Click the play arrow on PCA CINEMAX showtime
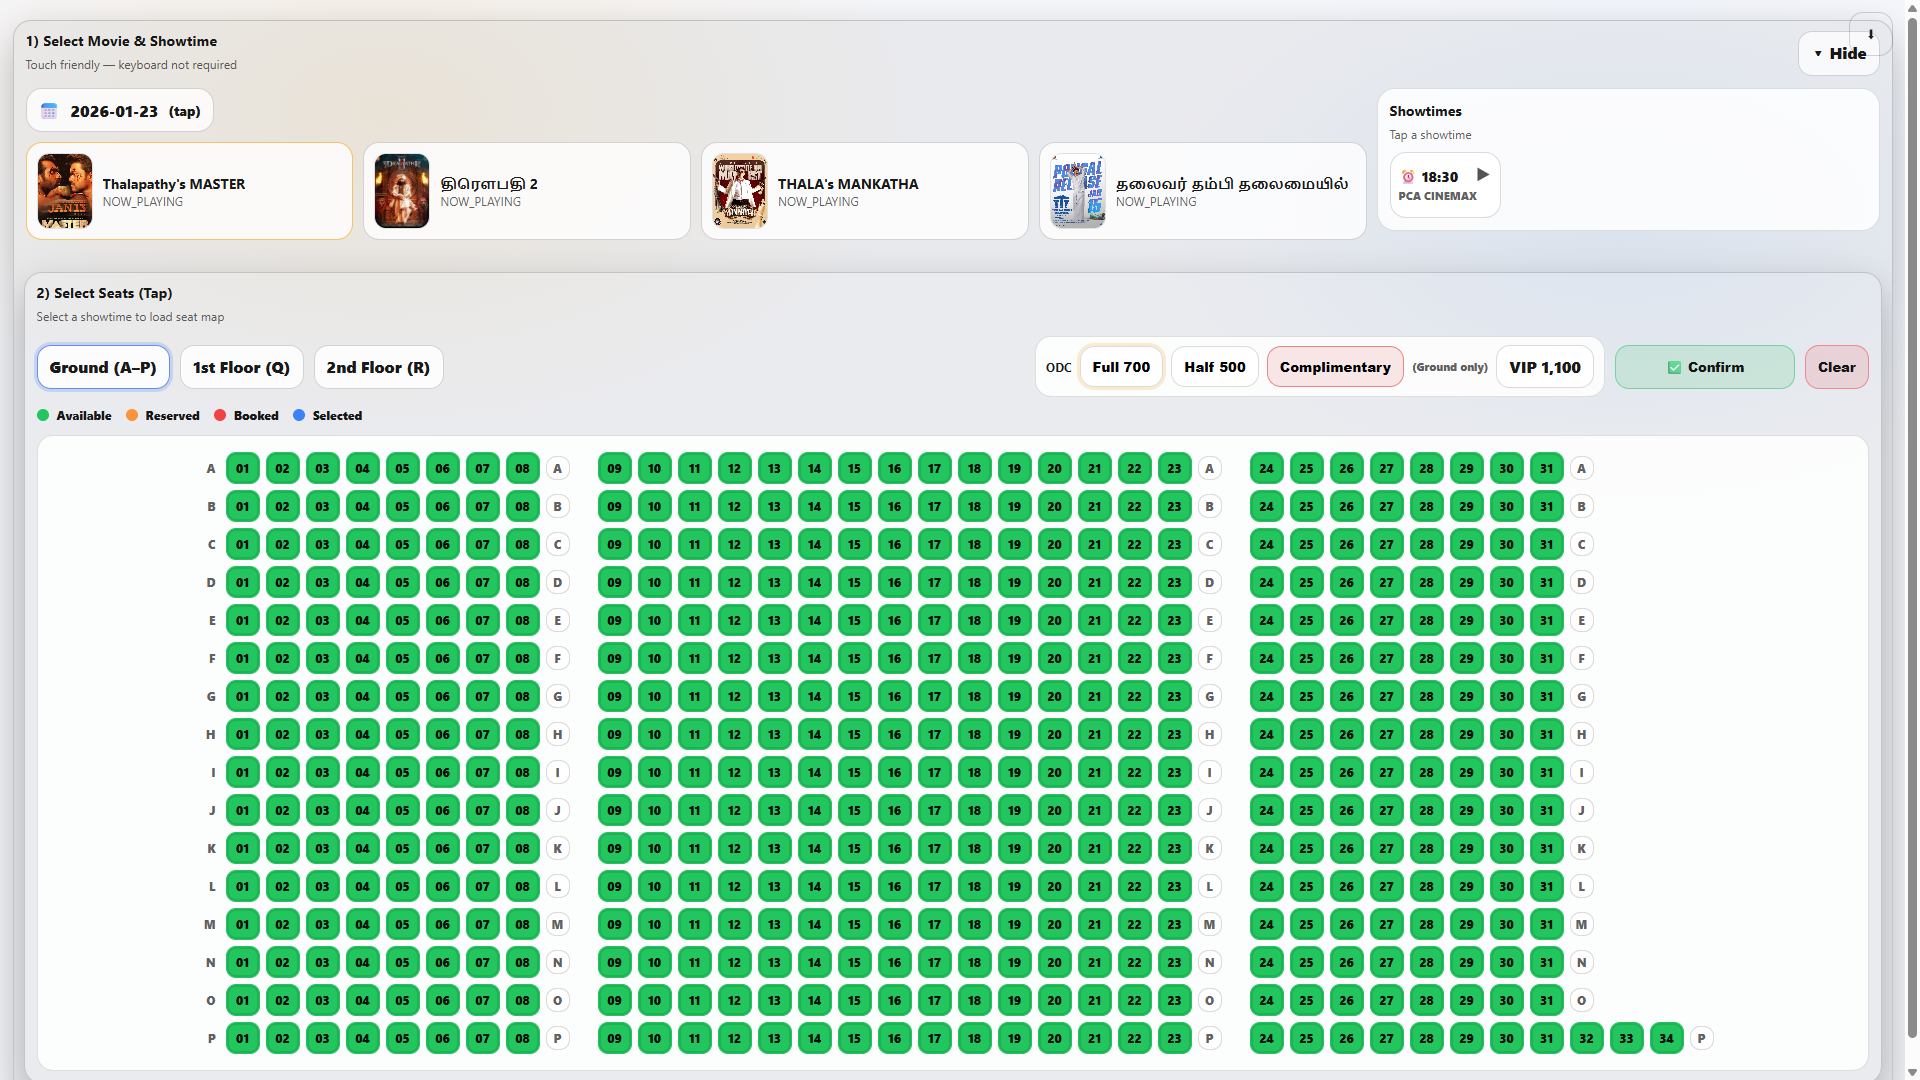 pos(1483,175)
